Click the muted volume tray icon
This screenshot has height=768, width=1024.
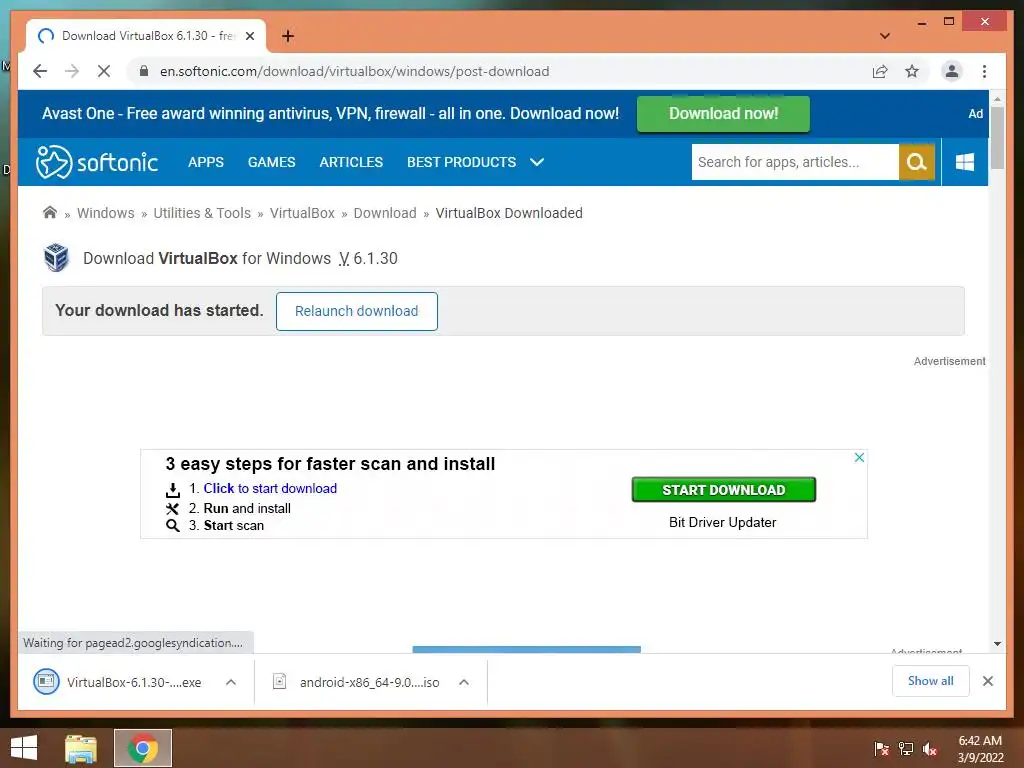tap(930, 749)
